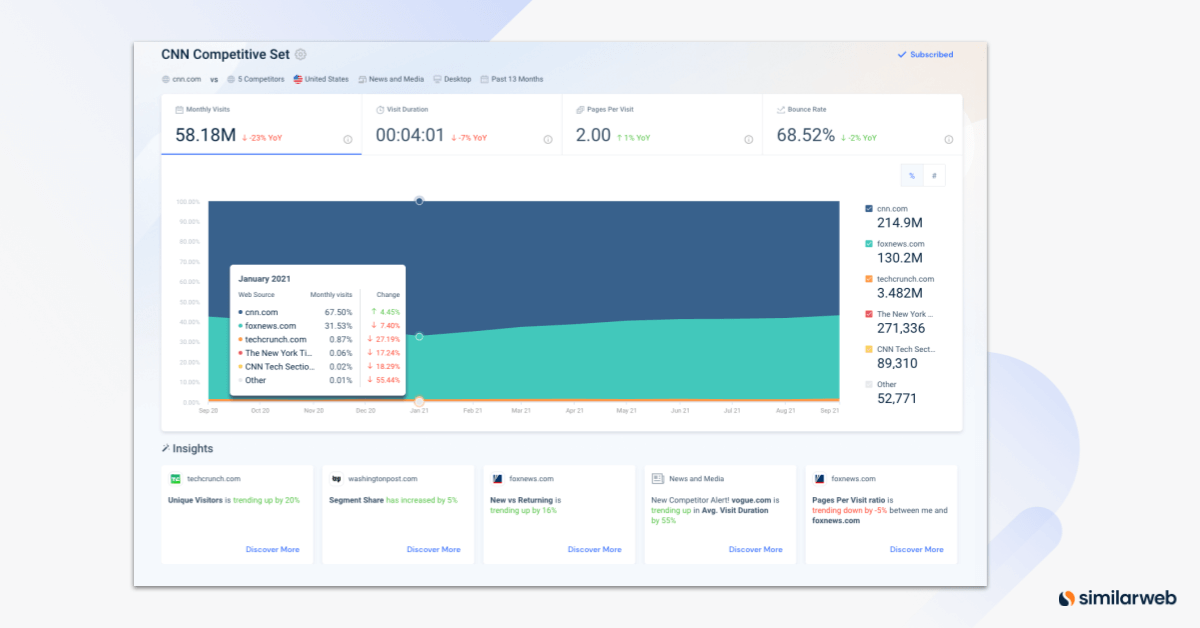Click the Bounce Rate trend icon
This screenshot has height=628, width=1200.
pyautogui.click(x=780, y=109)
